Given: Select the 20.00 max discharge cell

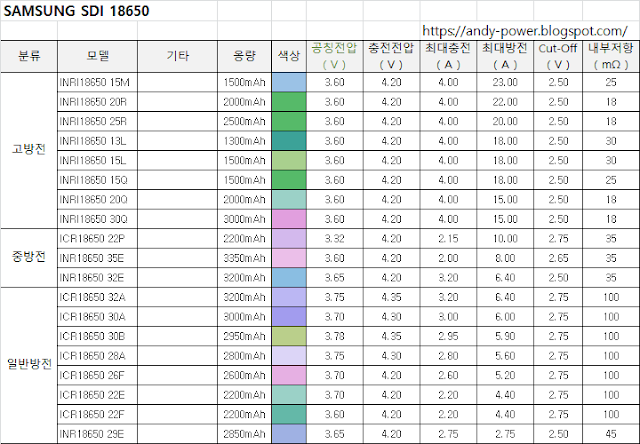Looking at the screenshot, I should pyautogui.click(x=505, y=121).
